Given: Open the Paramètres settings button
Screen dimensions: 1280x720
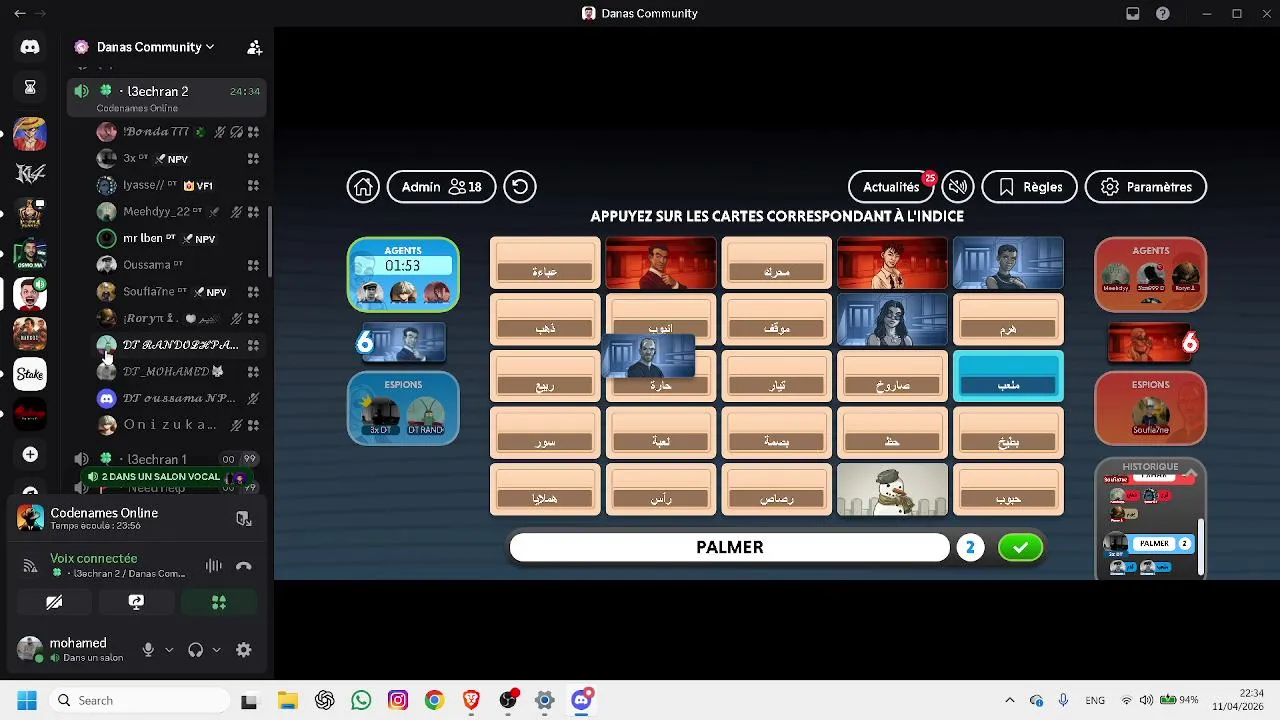Looking at the screenshot, I should [1146, 187].
